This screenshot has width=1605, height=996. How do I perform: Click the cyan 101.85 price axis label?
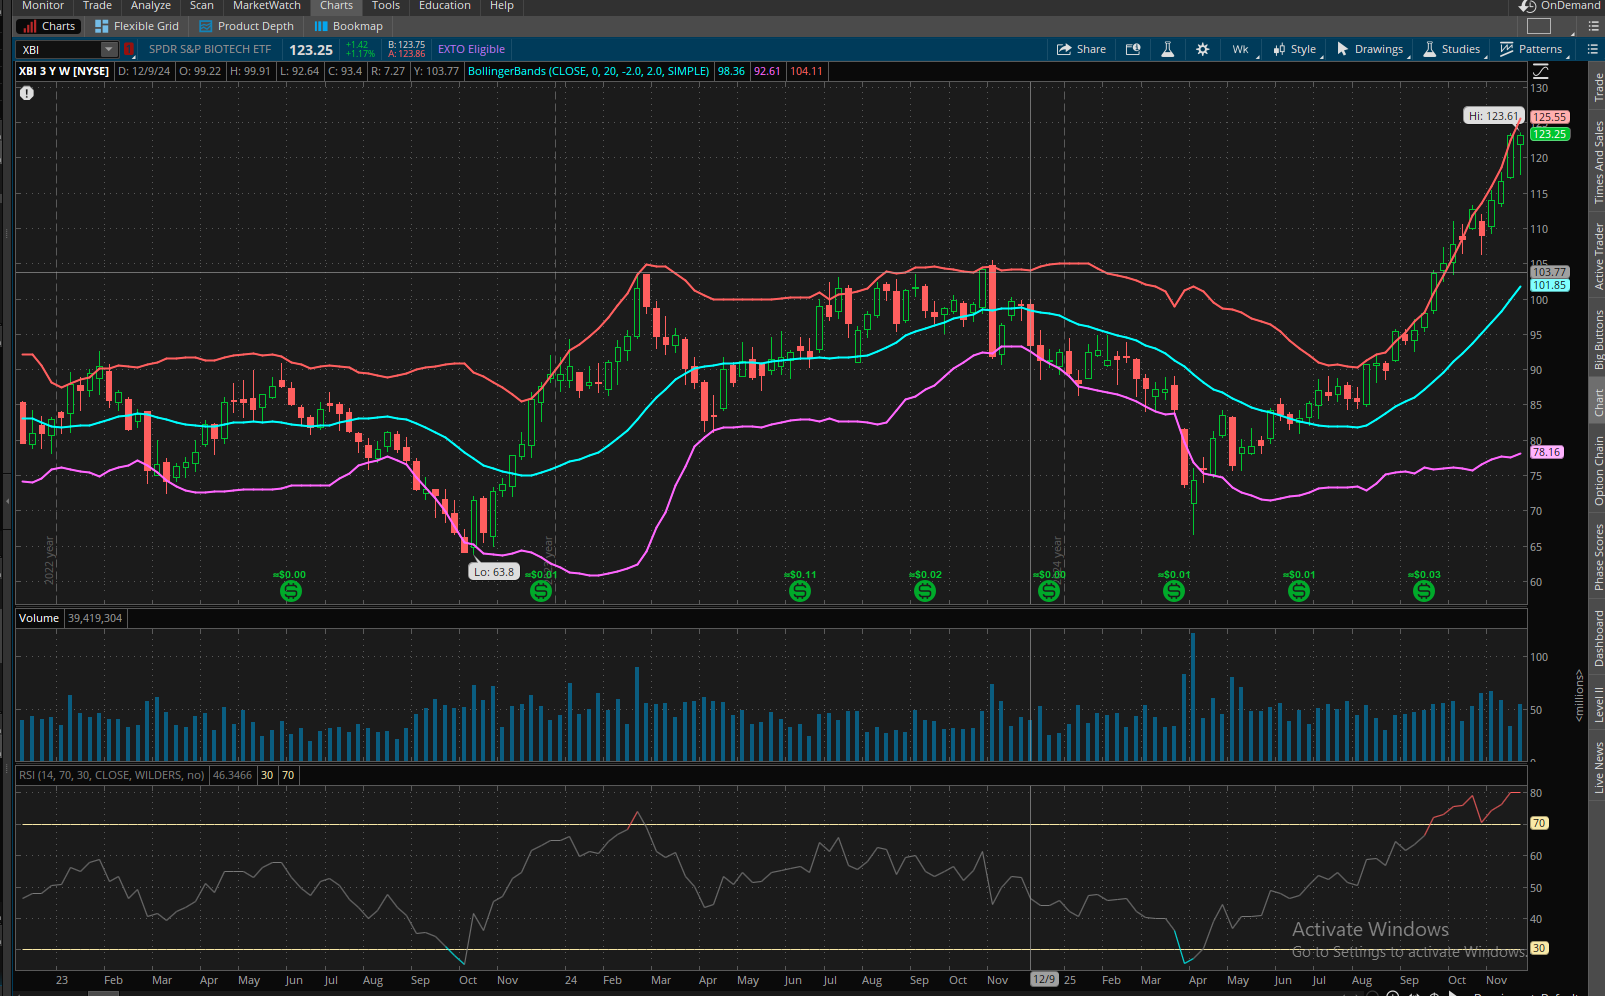pos(1549,285)
